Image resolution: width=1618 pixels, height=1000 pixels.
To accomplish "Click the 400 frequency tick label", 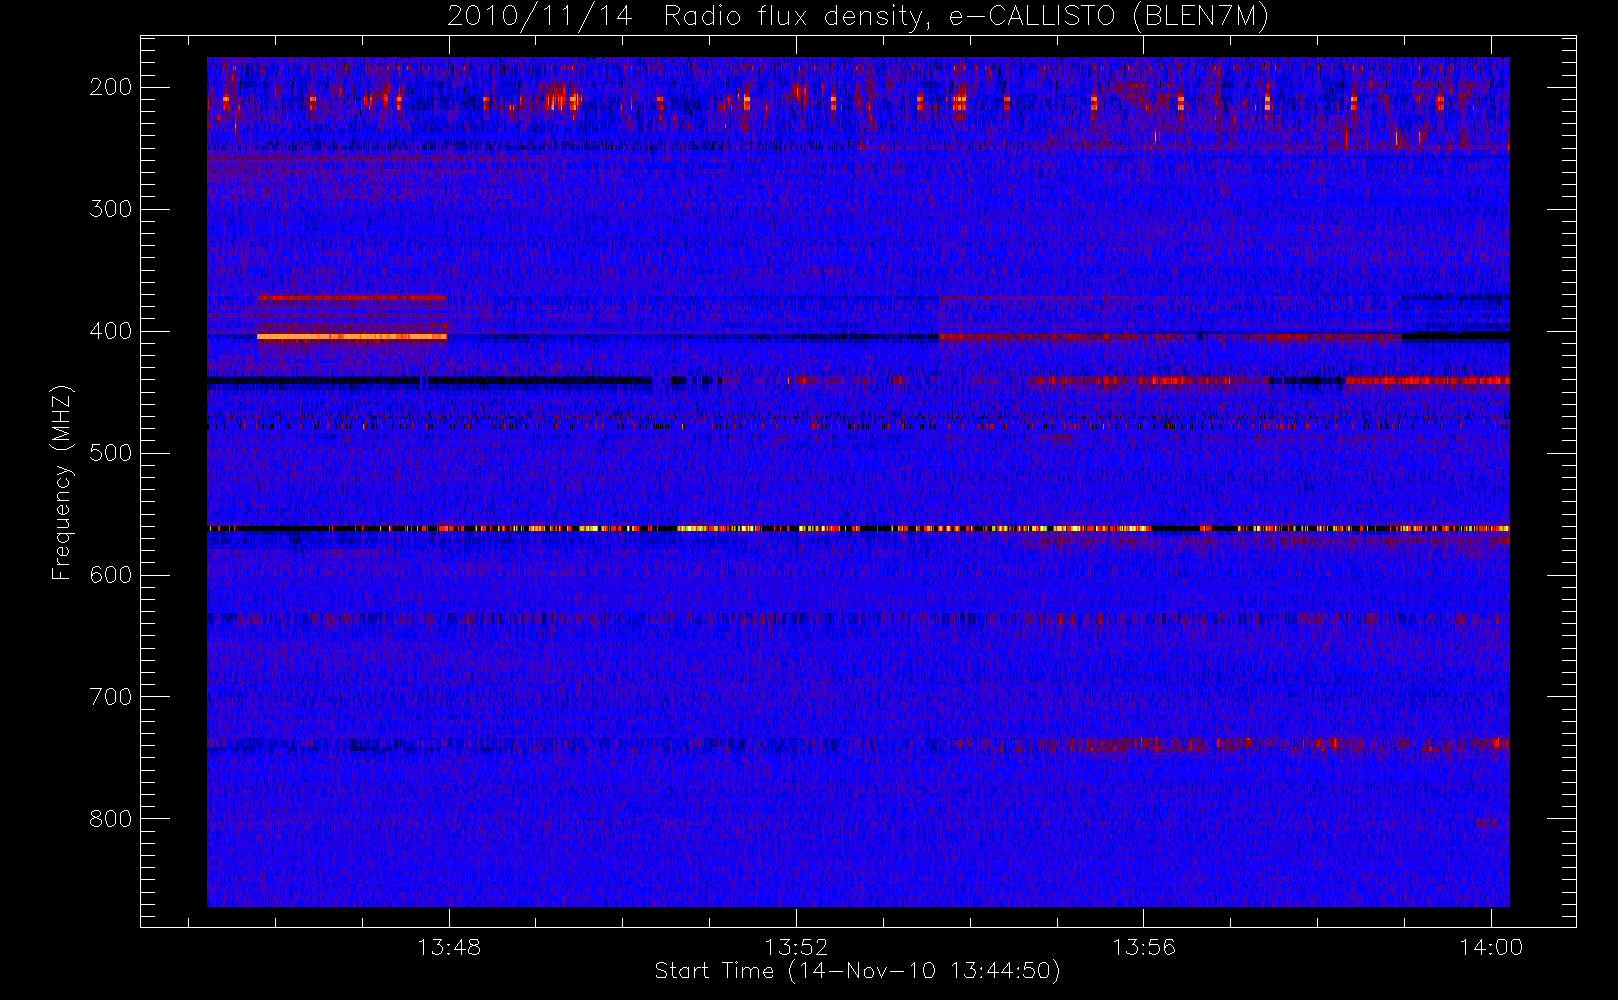I will click(110, 331).
